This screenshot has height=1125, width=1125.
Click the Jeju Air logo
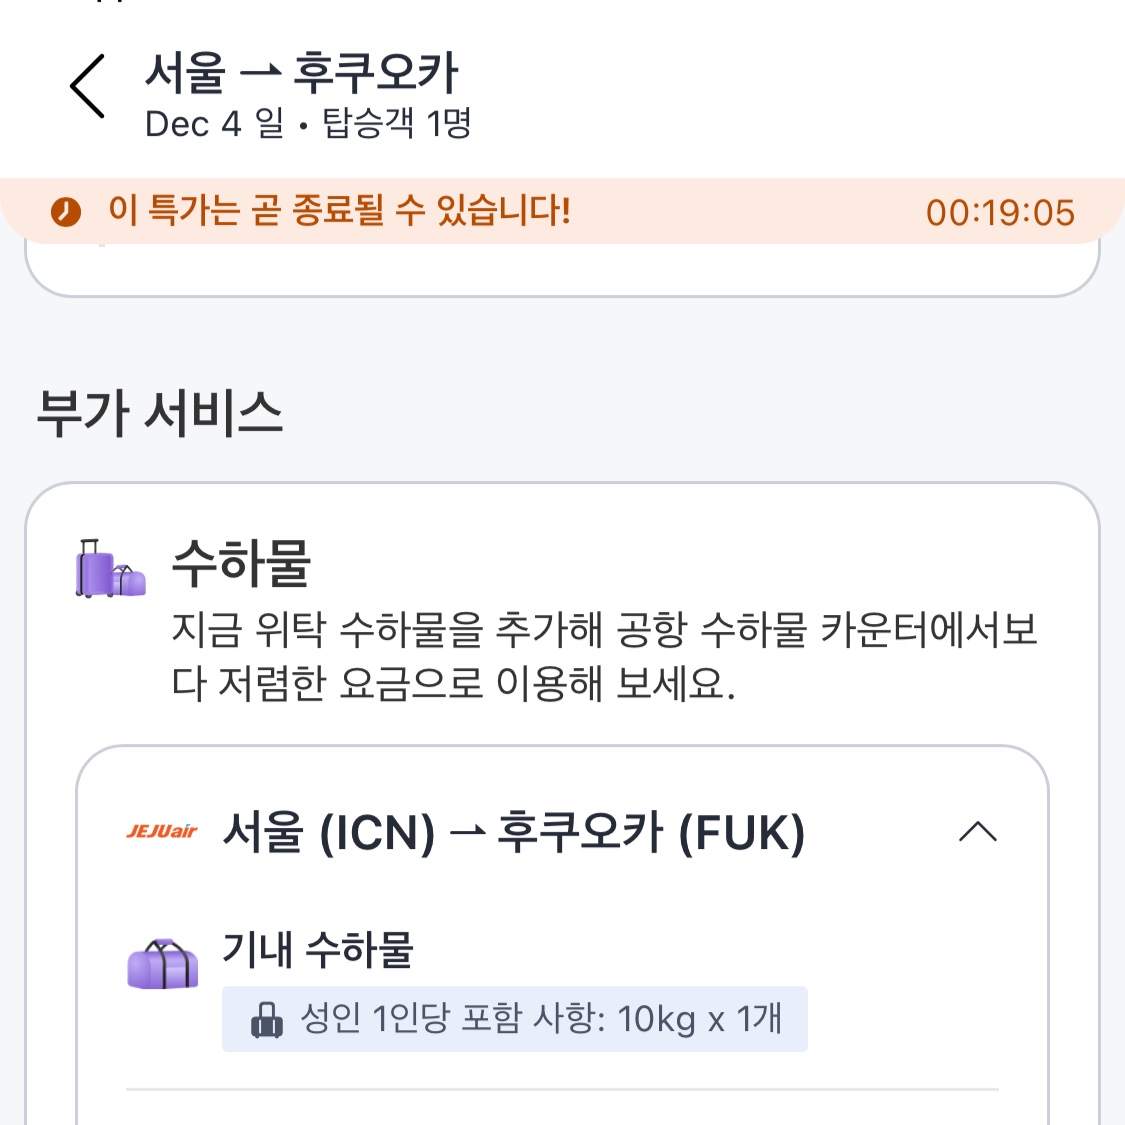coord(162,831)
